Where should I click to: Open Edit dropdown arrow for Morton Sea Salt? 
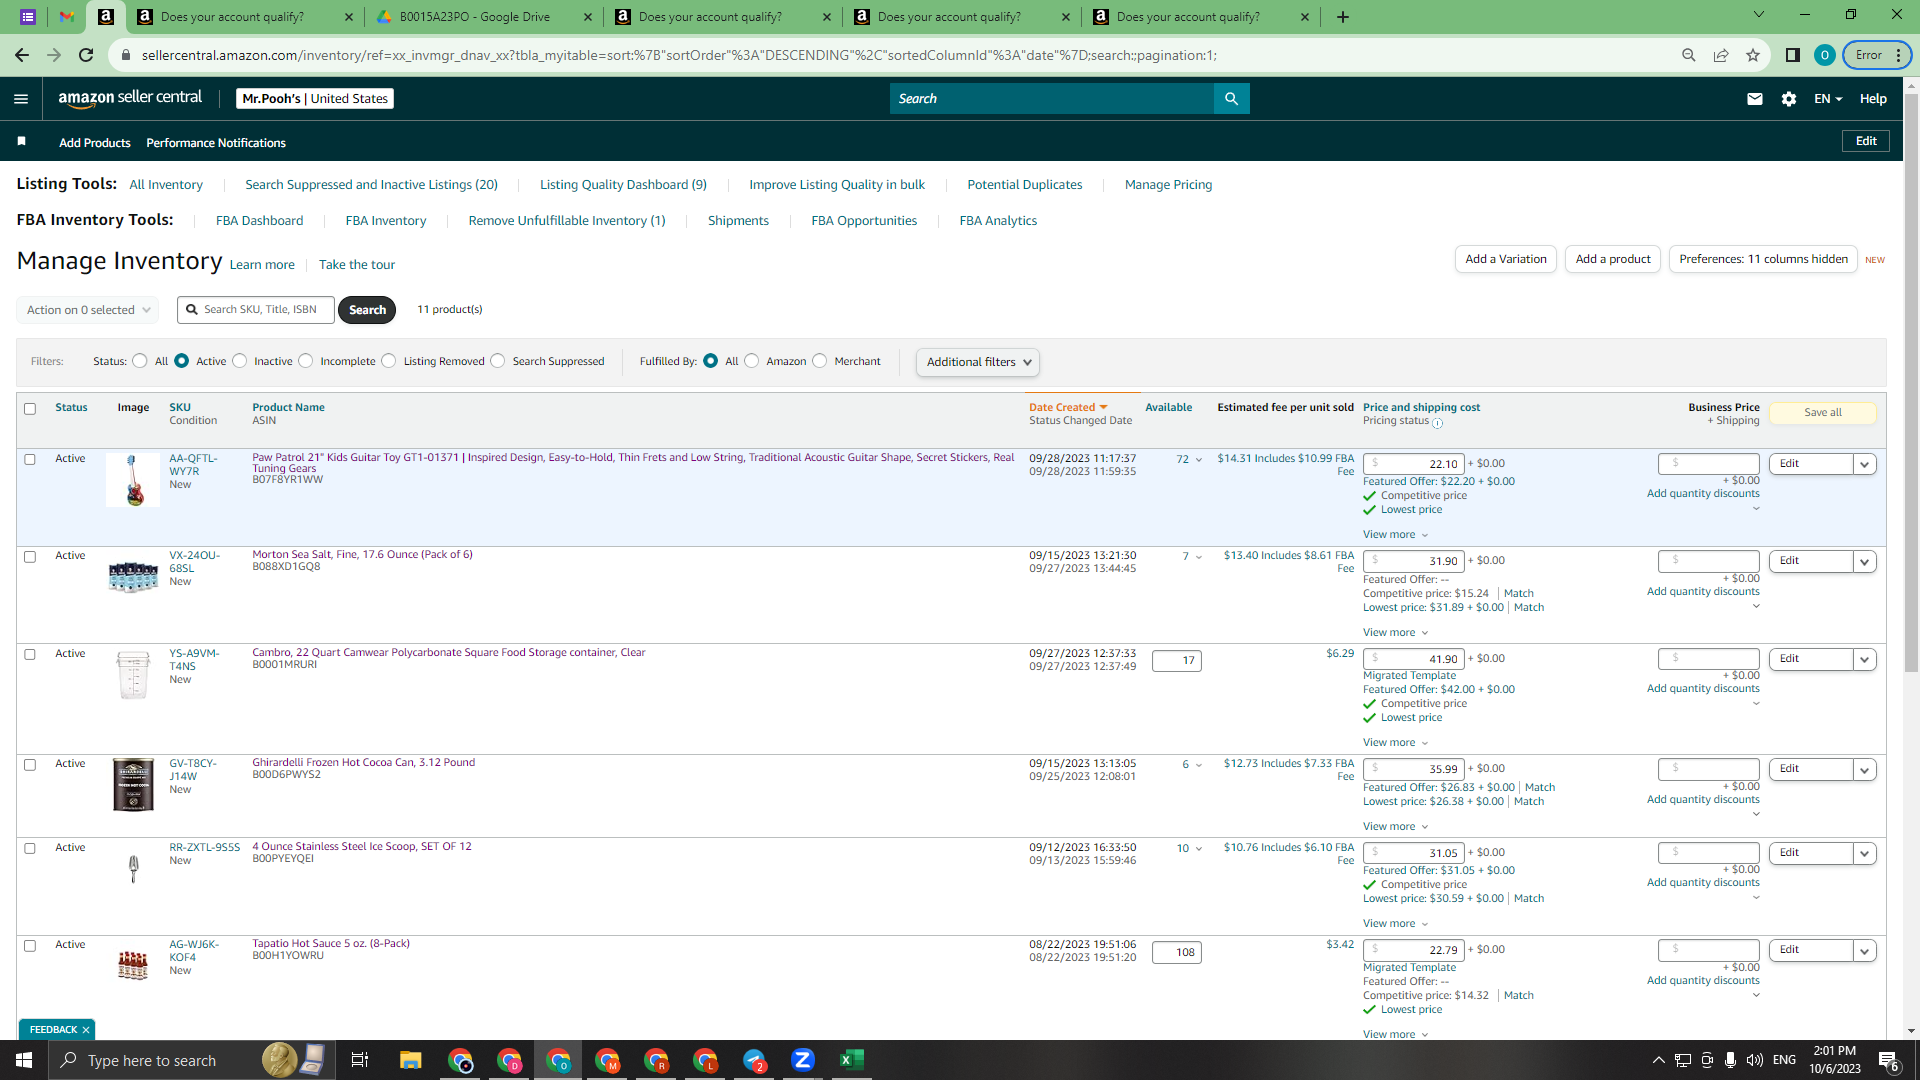tap(1864, 561)
